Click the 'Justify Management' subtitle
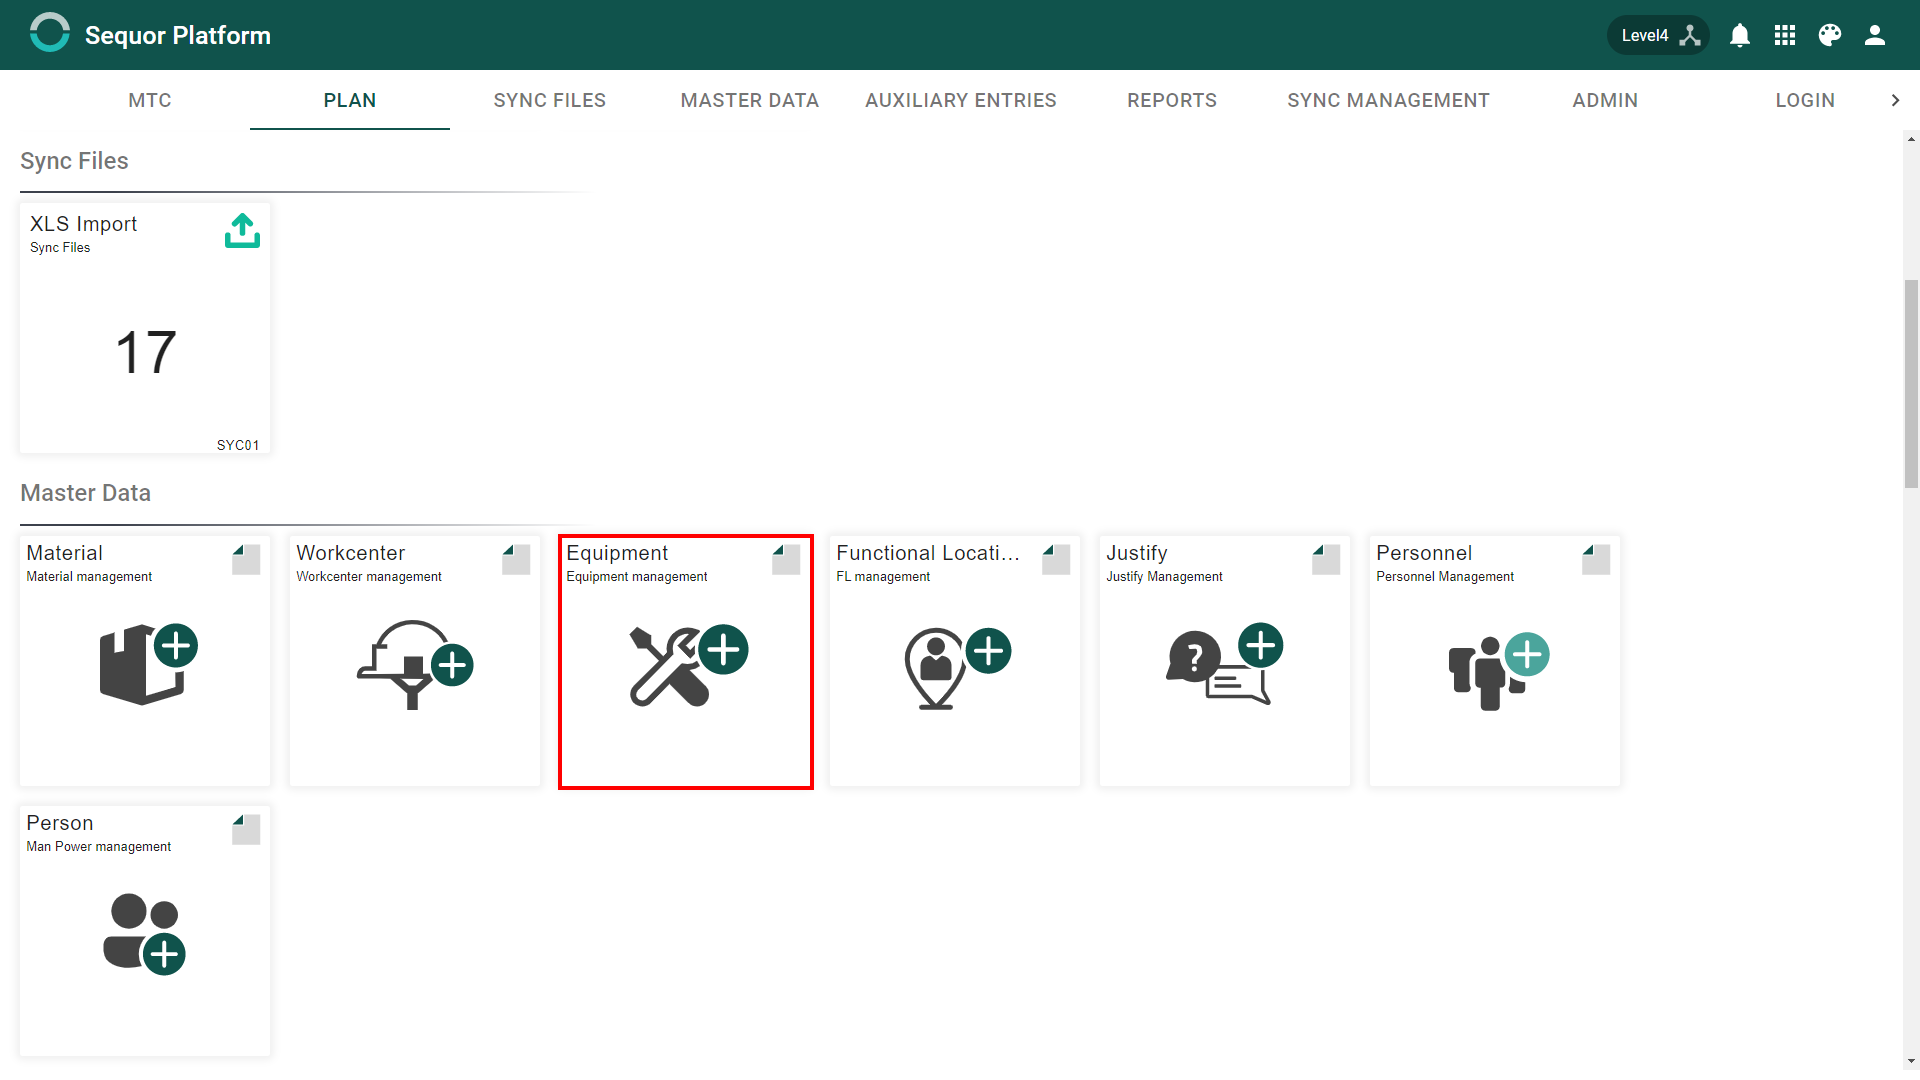Screen dimensions: 1920x1080 tap(1164, 577)
